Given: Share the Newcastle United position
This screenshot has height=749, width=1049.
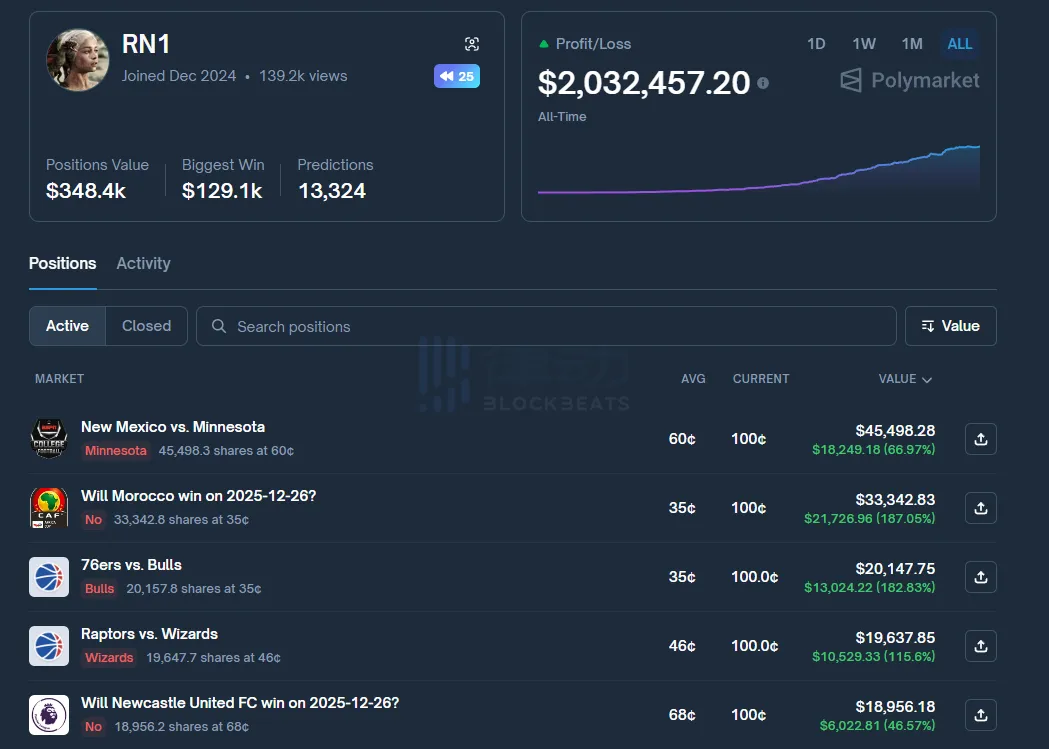Looking at the screenshot, I should 980,715.
